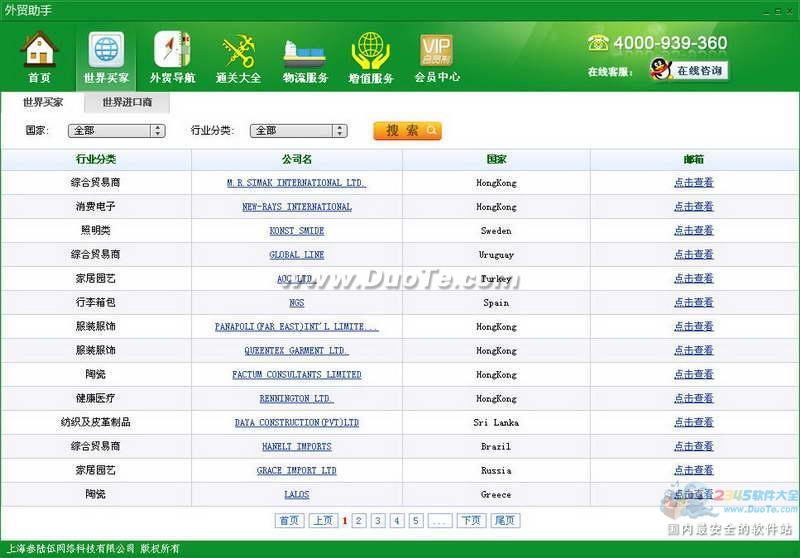Open RENNINGTON LTD. link
This screenshot has height=558, width=800.
297,398
